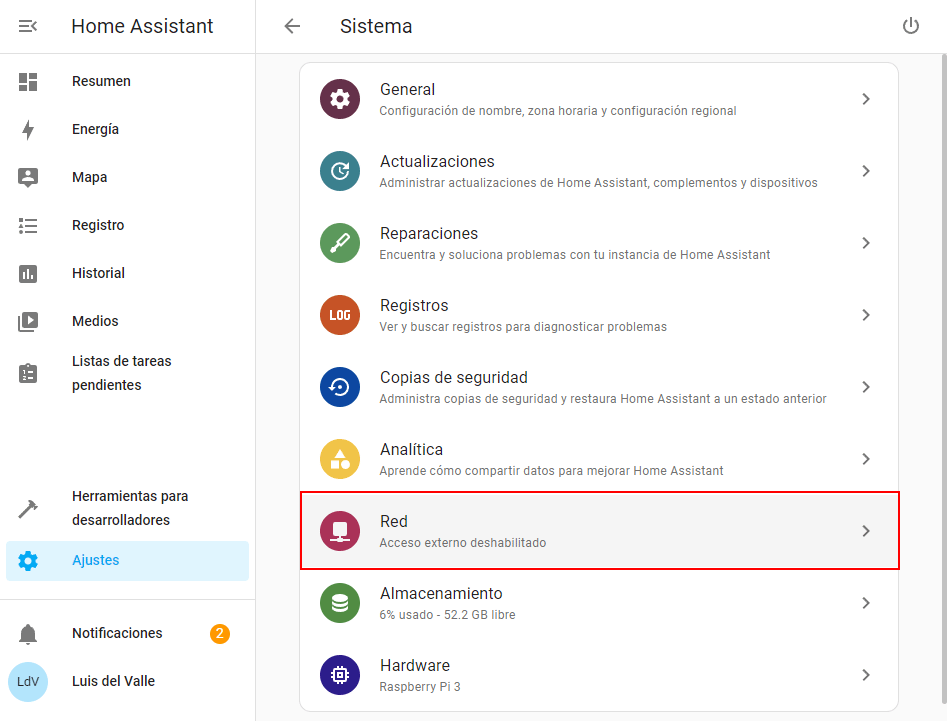Click the Actualizaciones refresh clock icon

pos(340,171)
